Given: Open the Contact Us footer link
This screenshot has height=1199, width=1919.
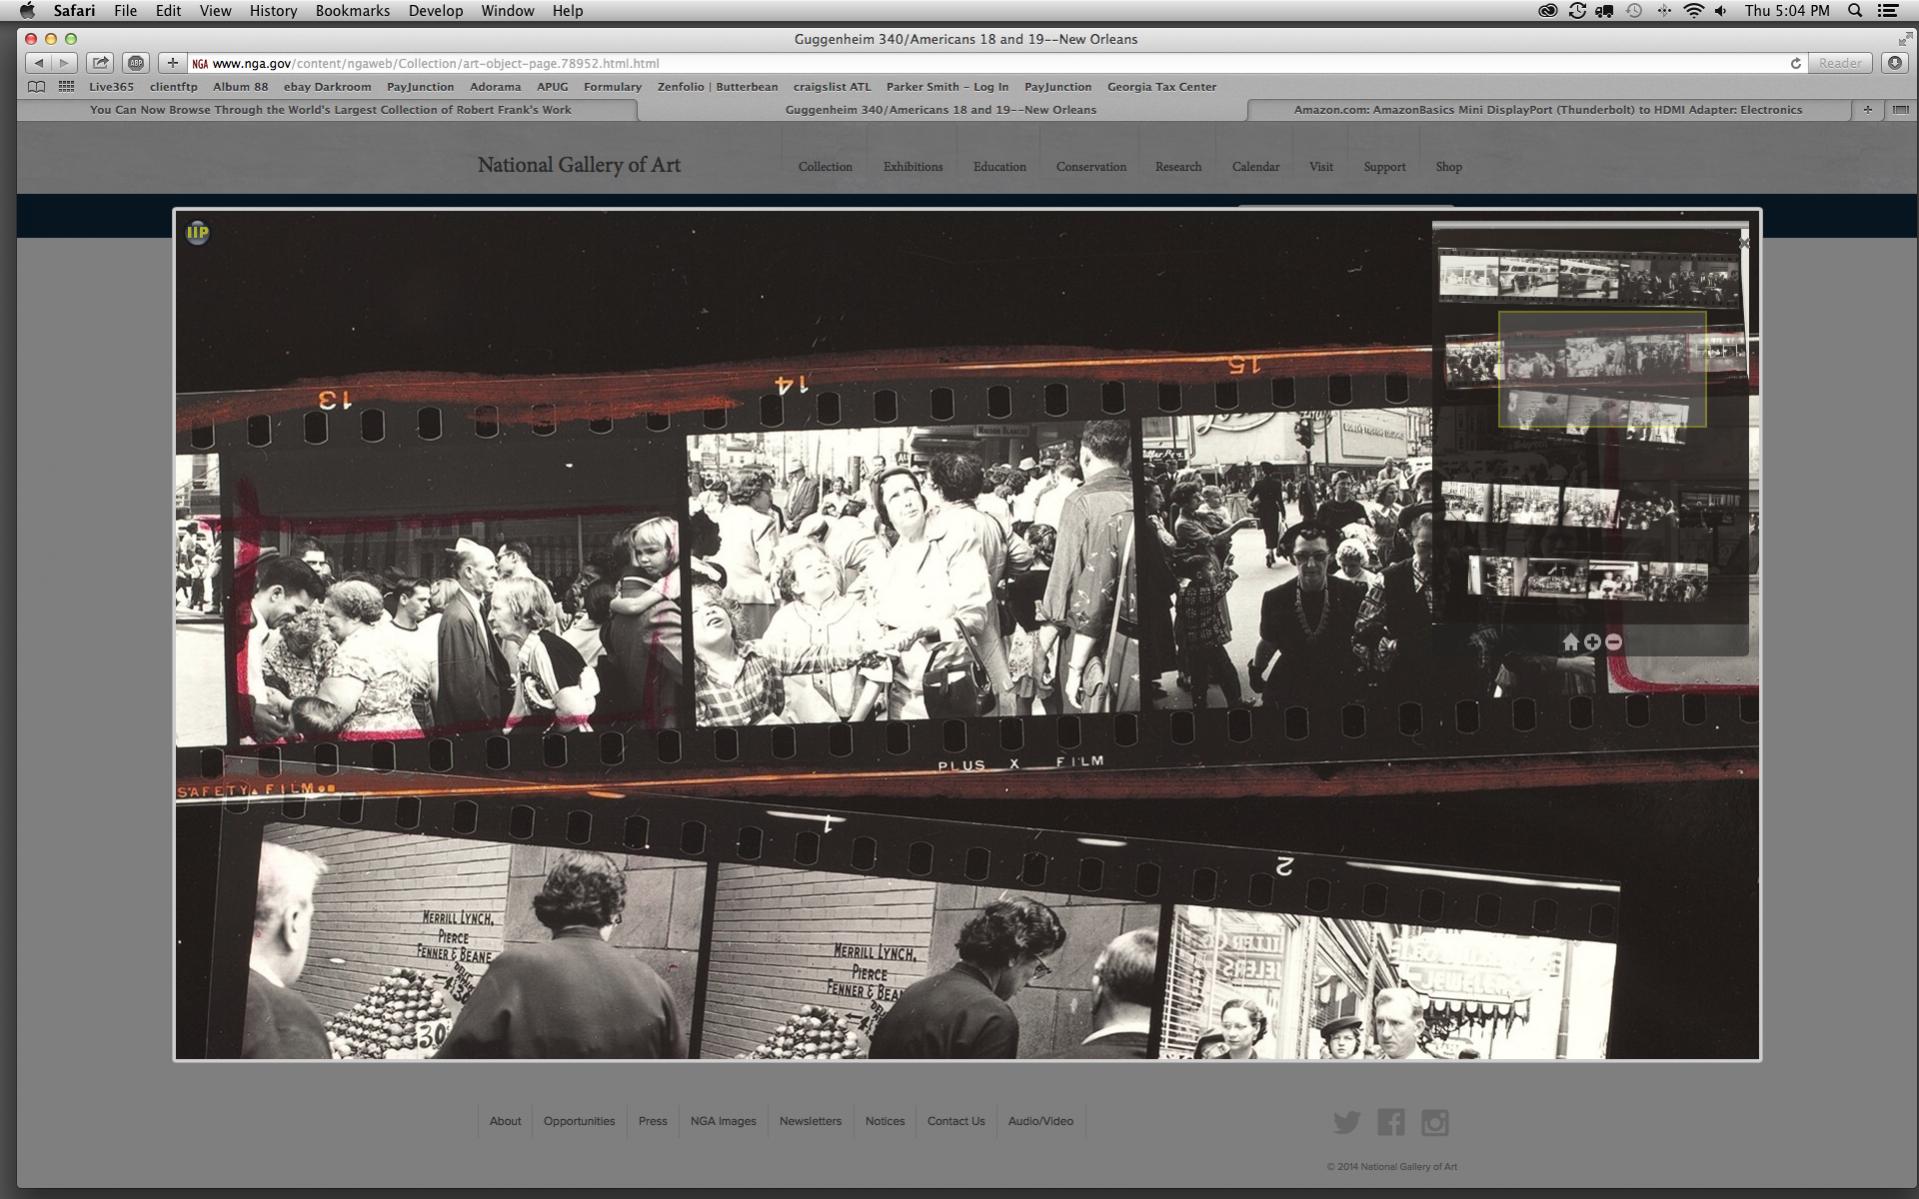Looking at the screenshot, I should [956, 1121].
